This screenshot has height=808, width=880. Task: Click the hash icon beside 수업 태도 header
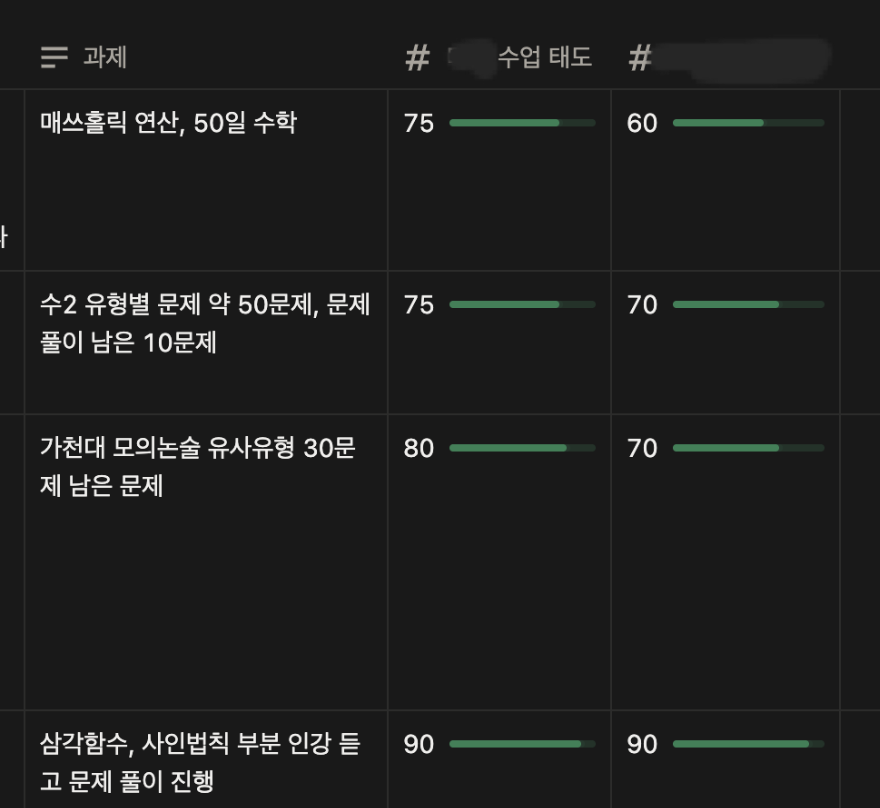click(x=417, y=58)
